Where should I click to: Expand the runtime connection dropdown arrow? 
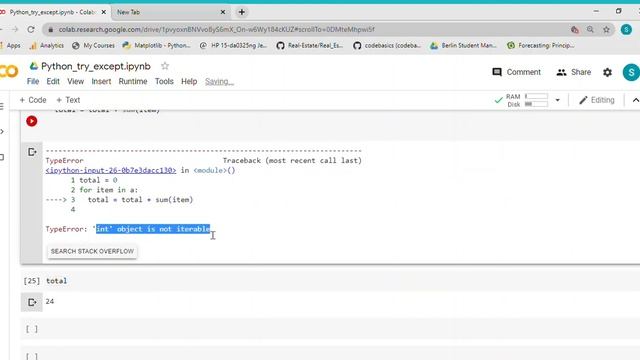[558, 100]
